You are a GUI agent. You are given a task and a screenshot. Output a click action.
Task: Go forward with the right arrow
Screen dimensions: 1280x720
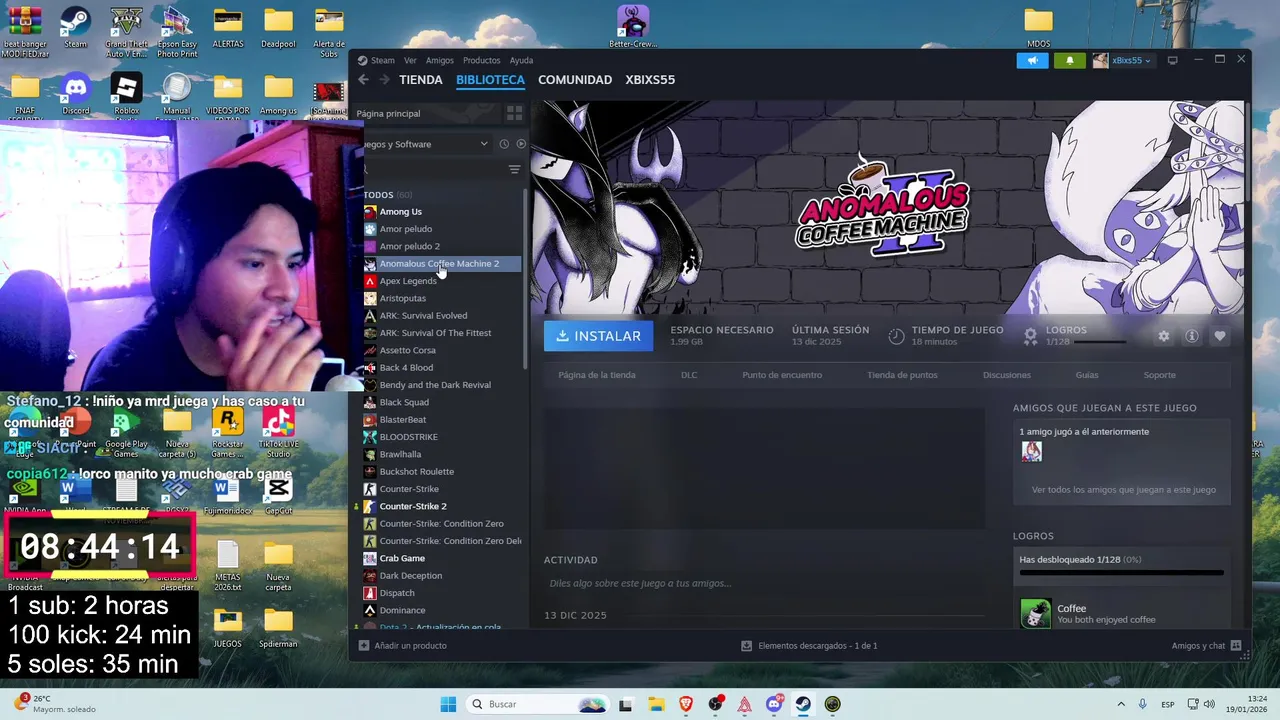[383, 80]
